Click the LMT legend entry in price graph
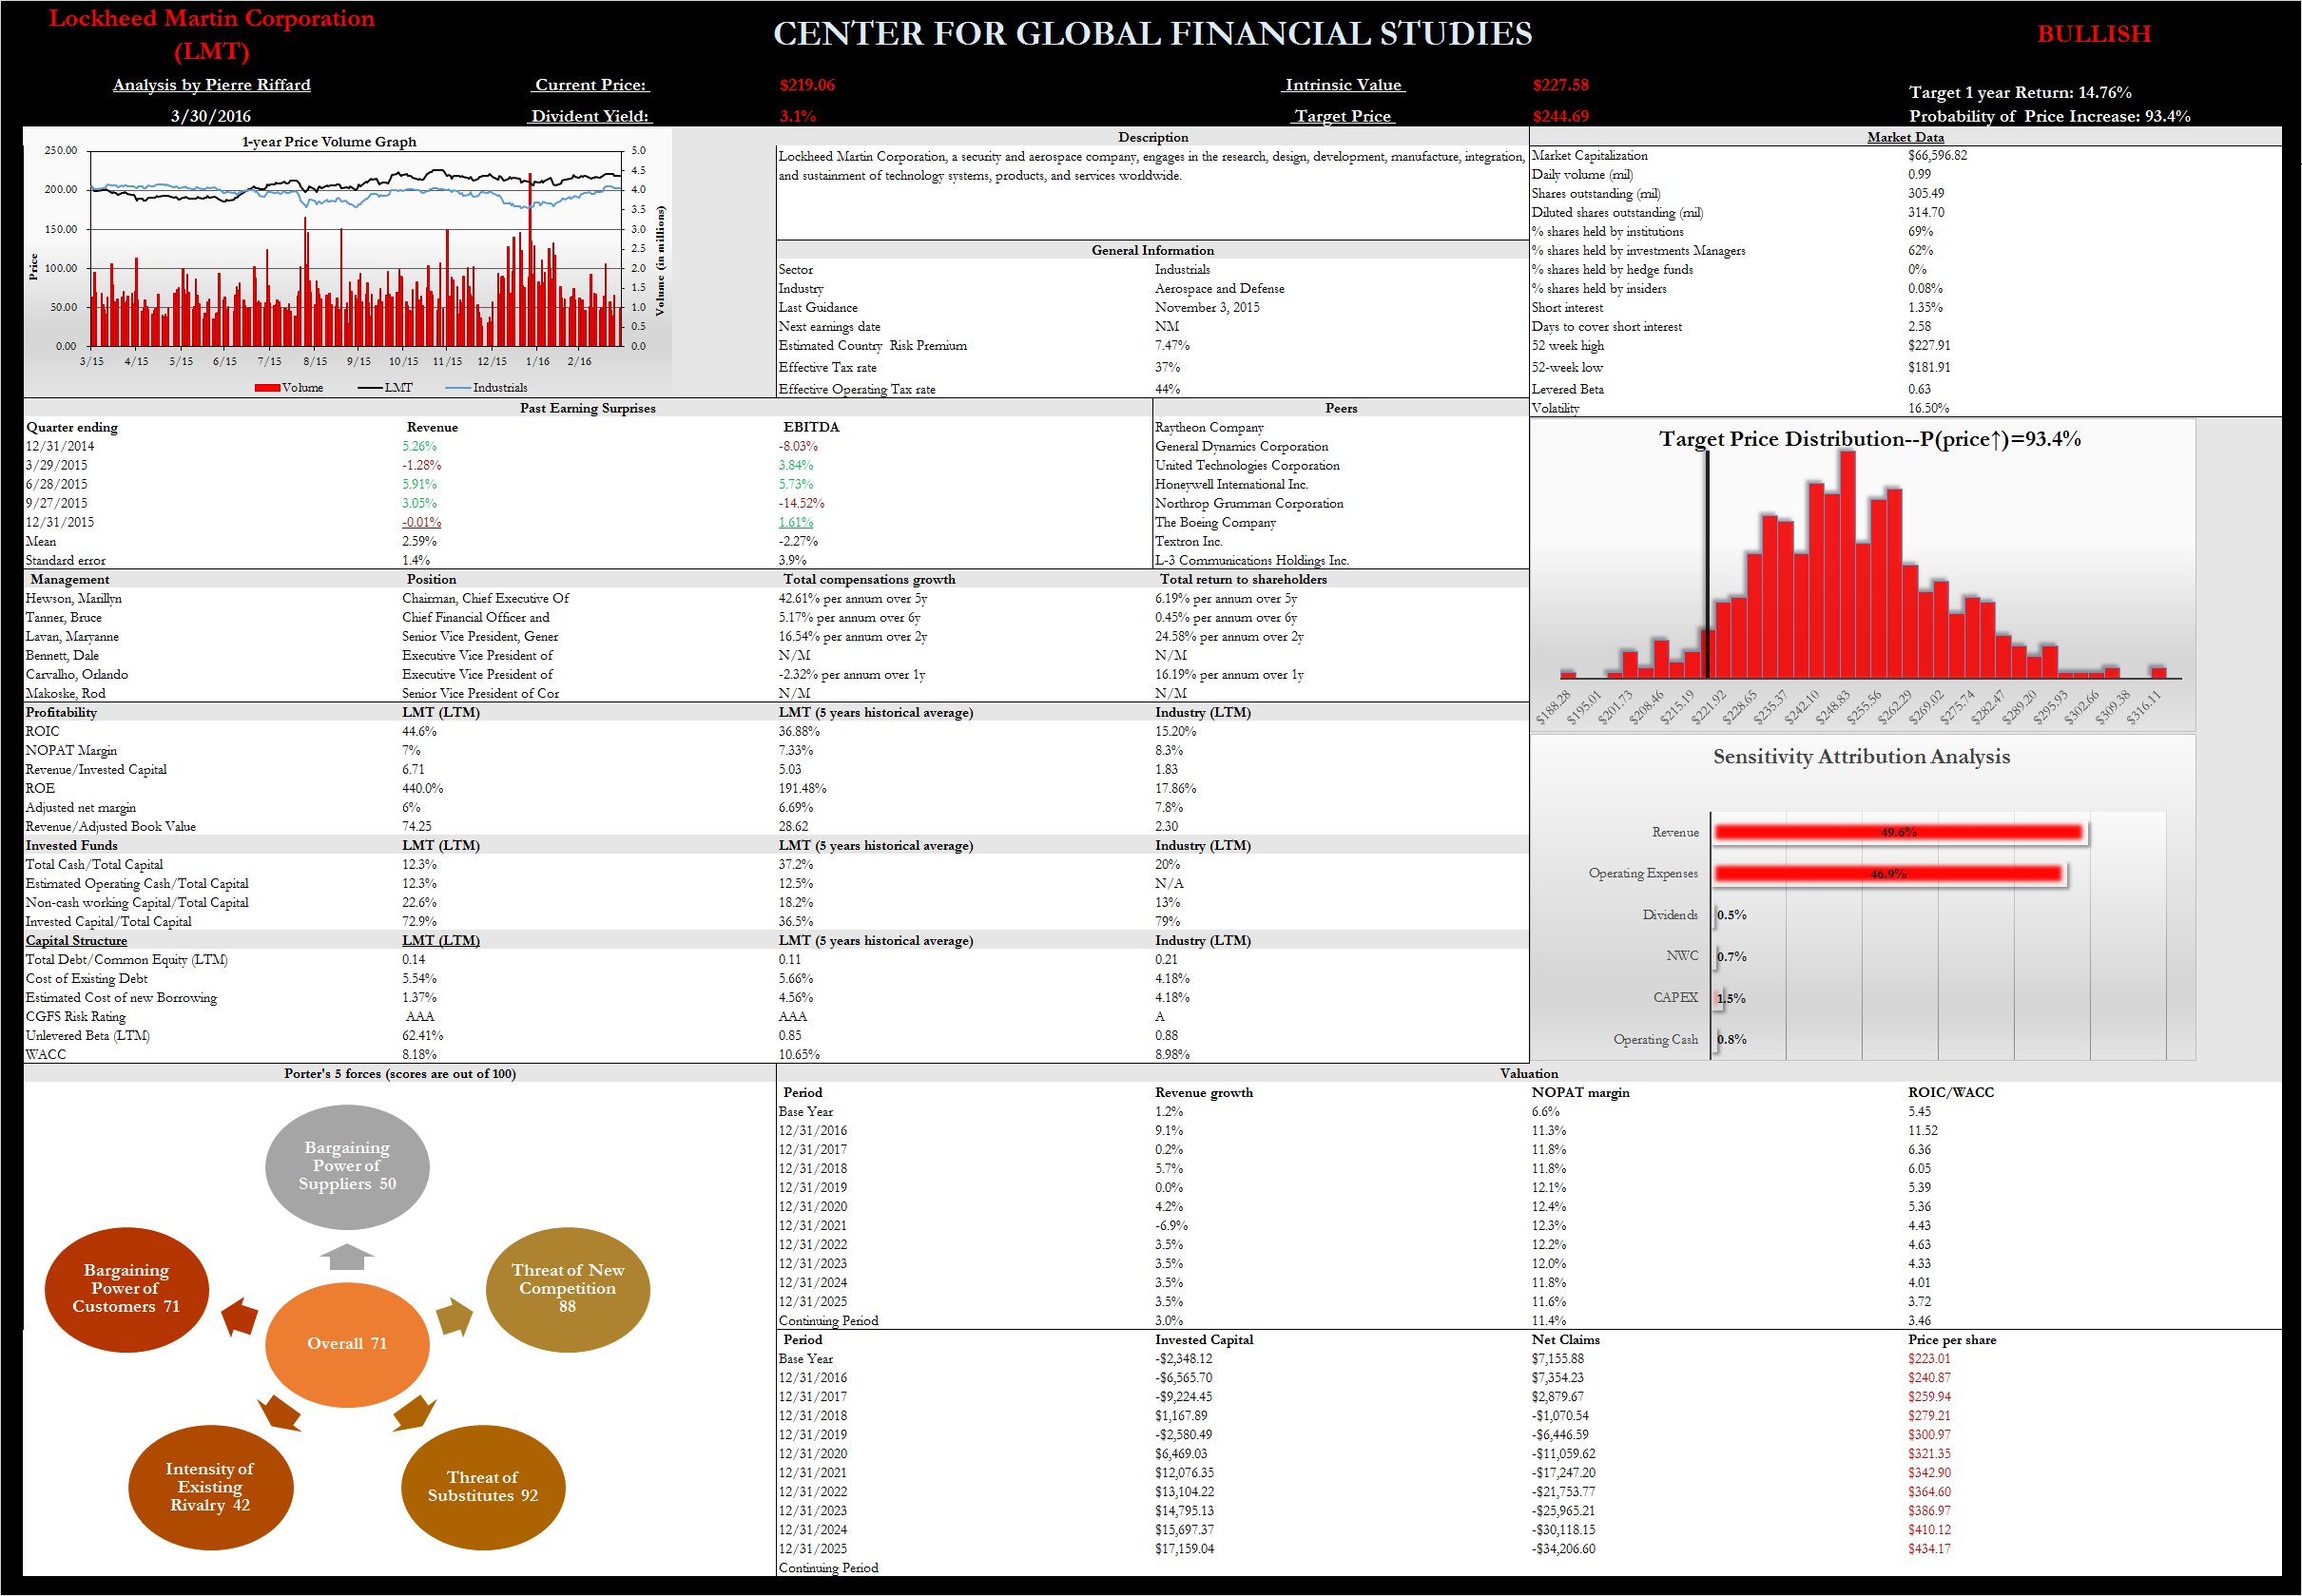2302x1596 pixels. pyautogui.click(x=385, y=388)
